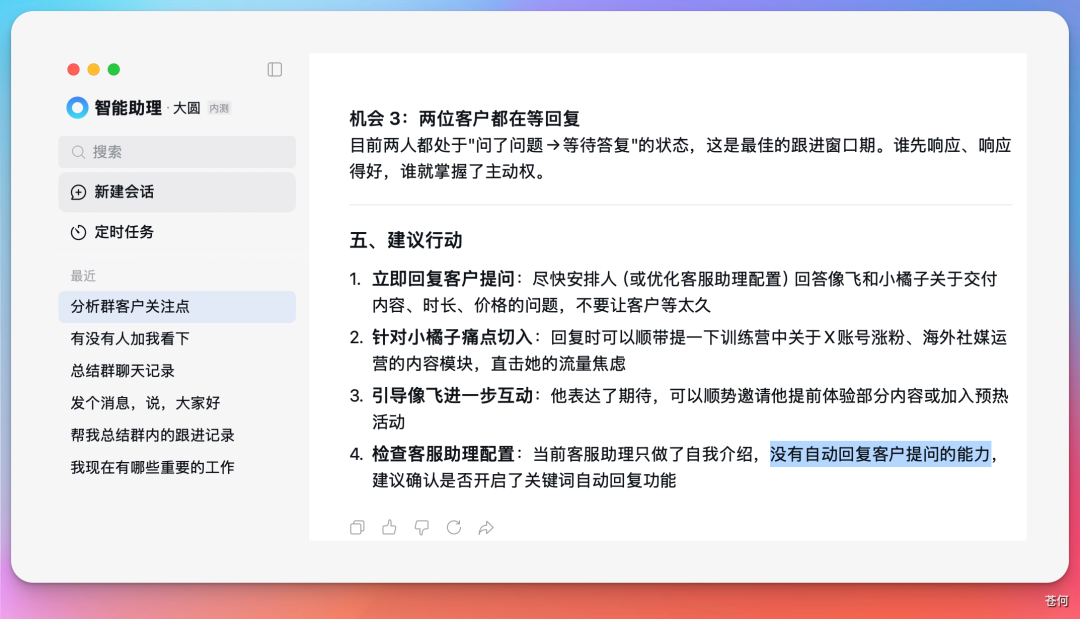Click the clock icon beside 定时任务
1080x619 pixels.
79,232
